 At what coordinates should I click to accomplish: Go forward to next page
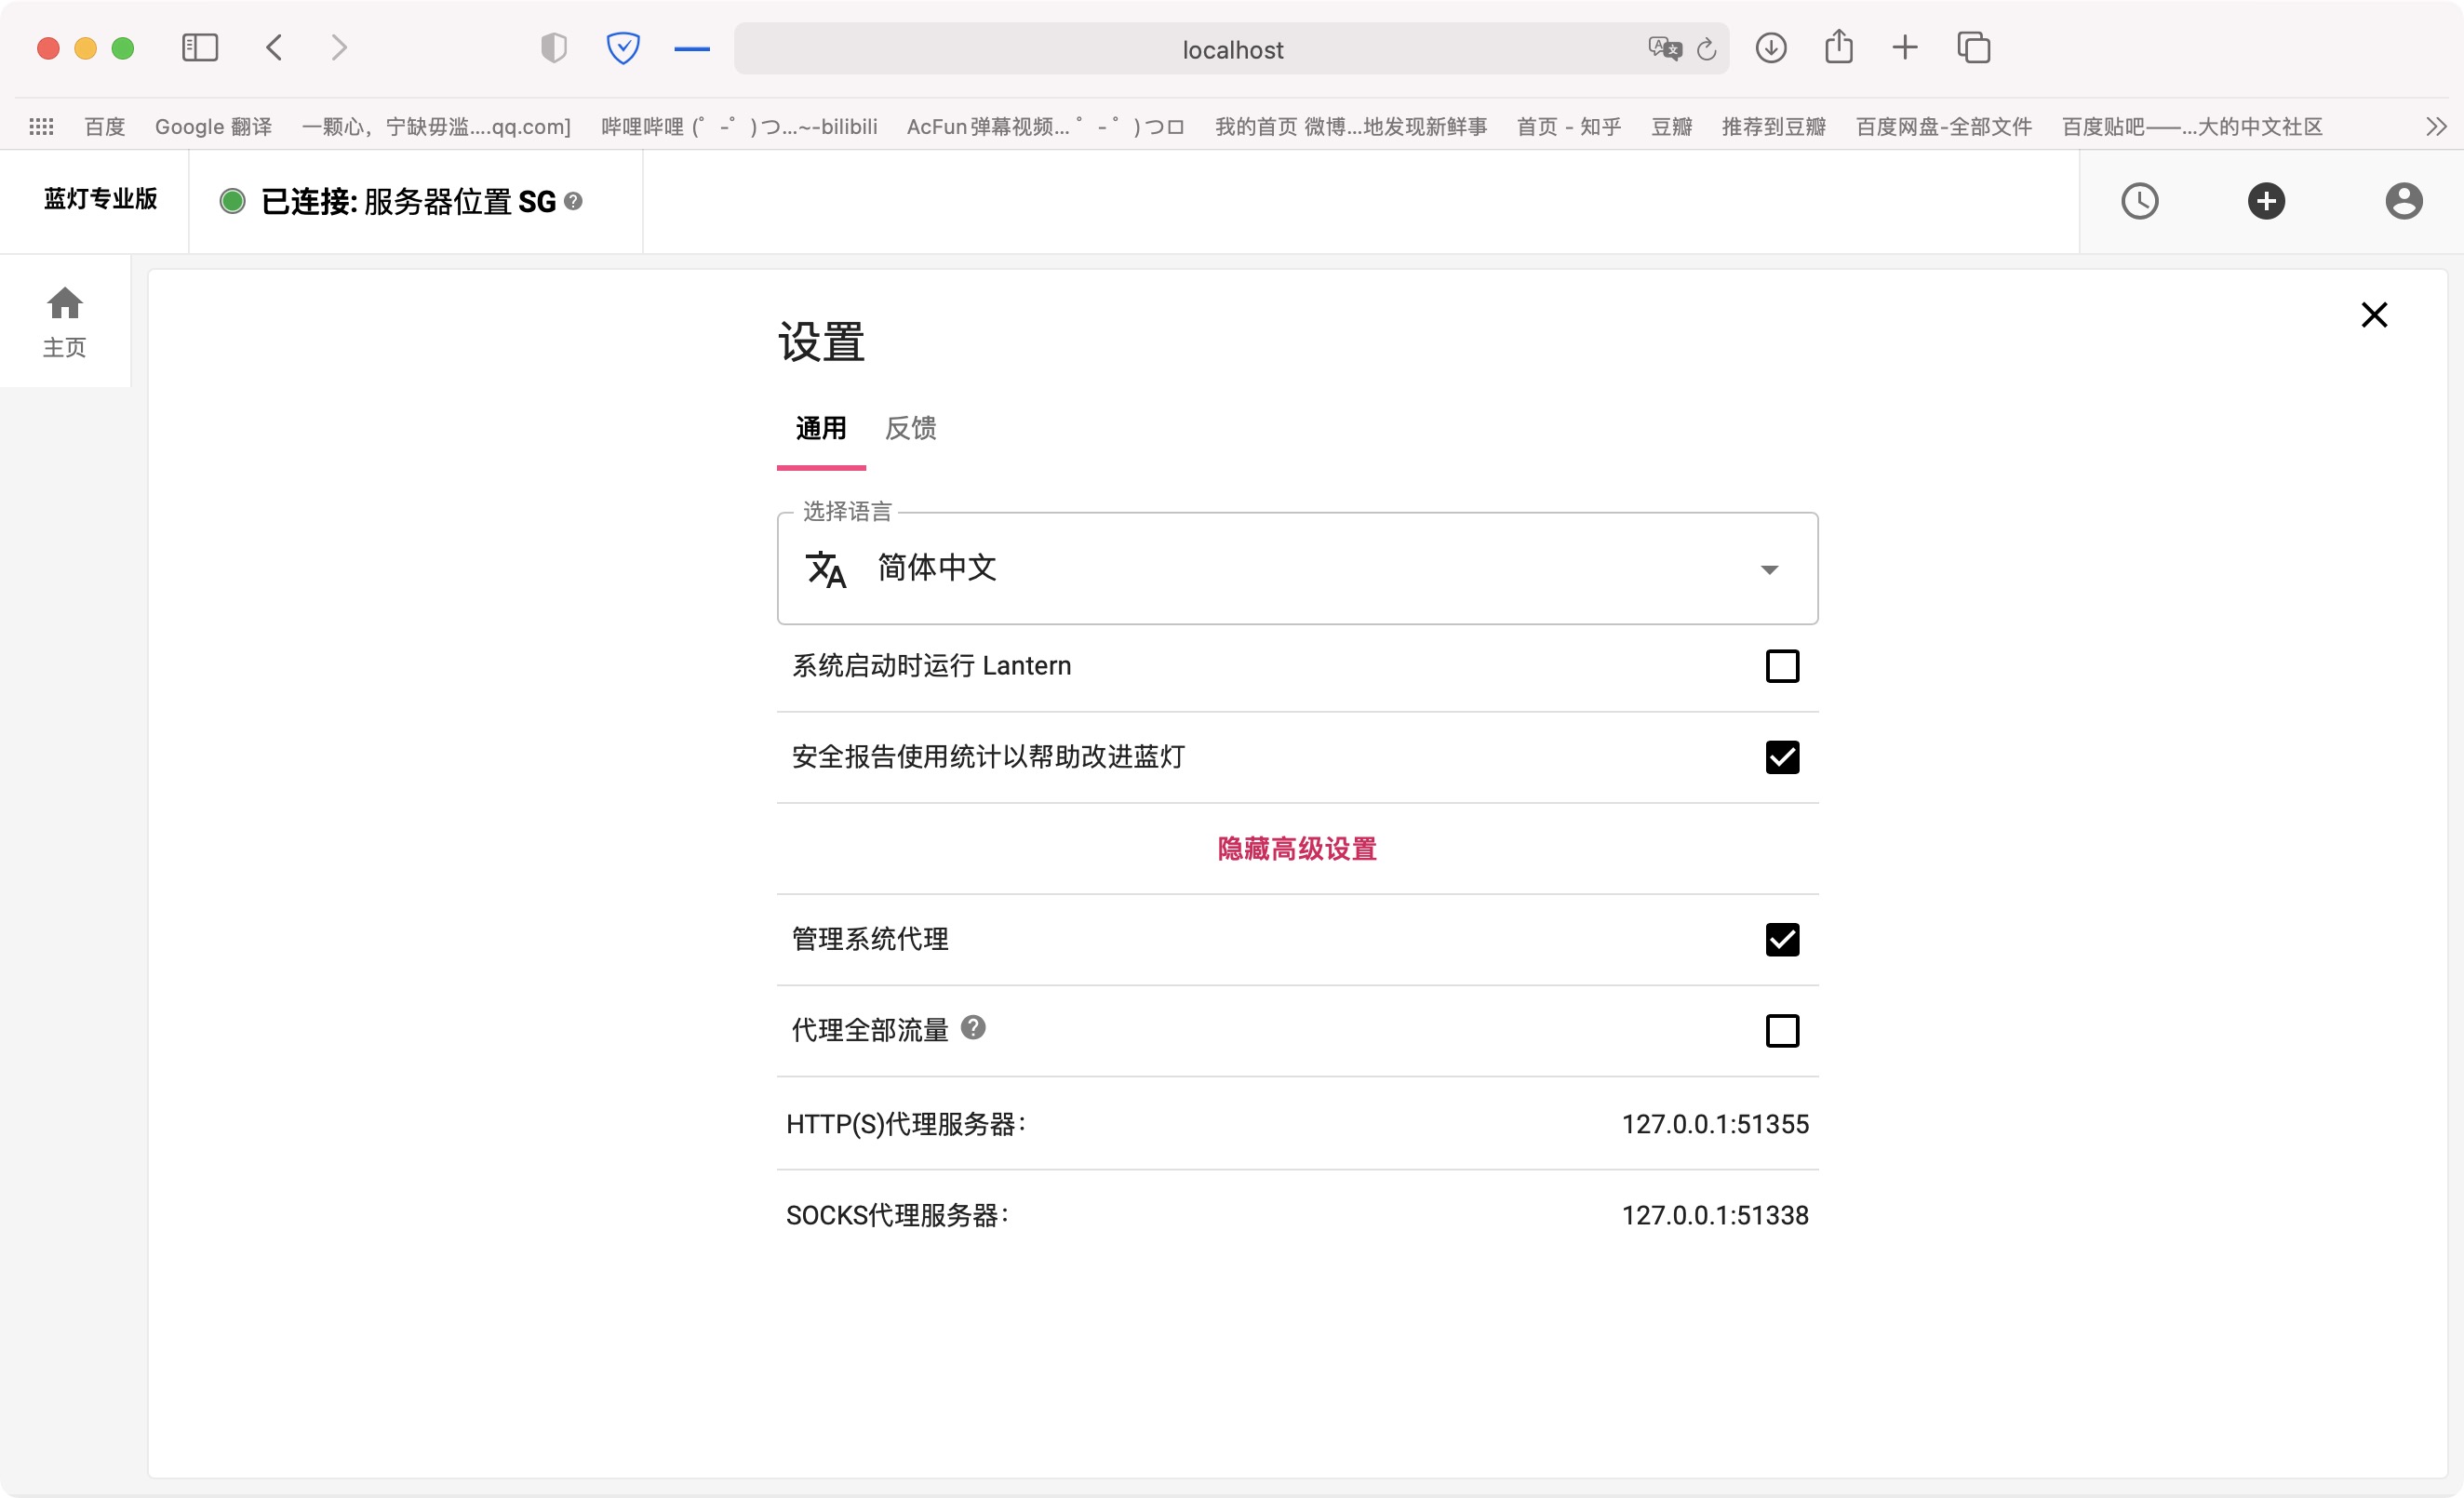click(339, 47)
